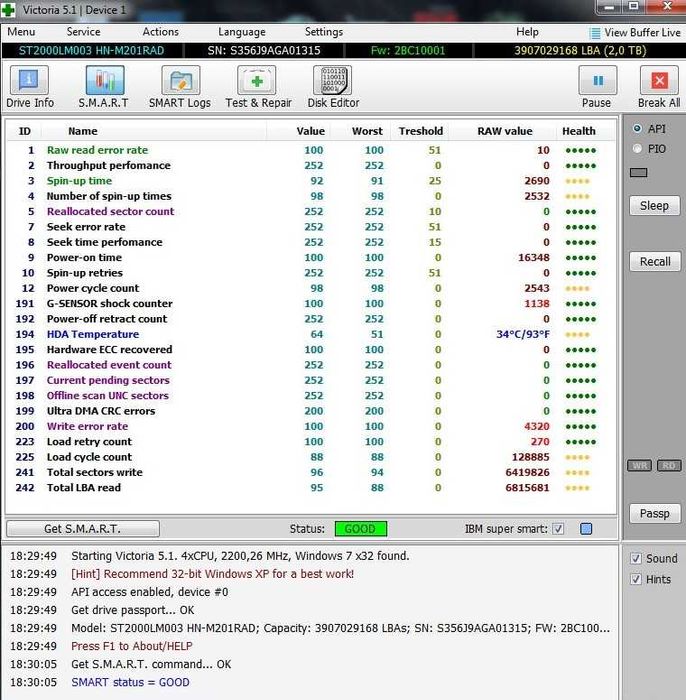Screen dimensions: 686x700
Task: Select the Total LBA read row
Action: coord(311,488)
